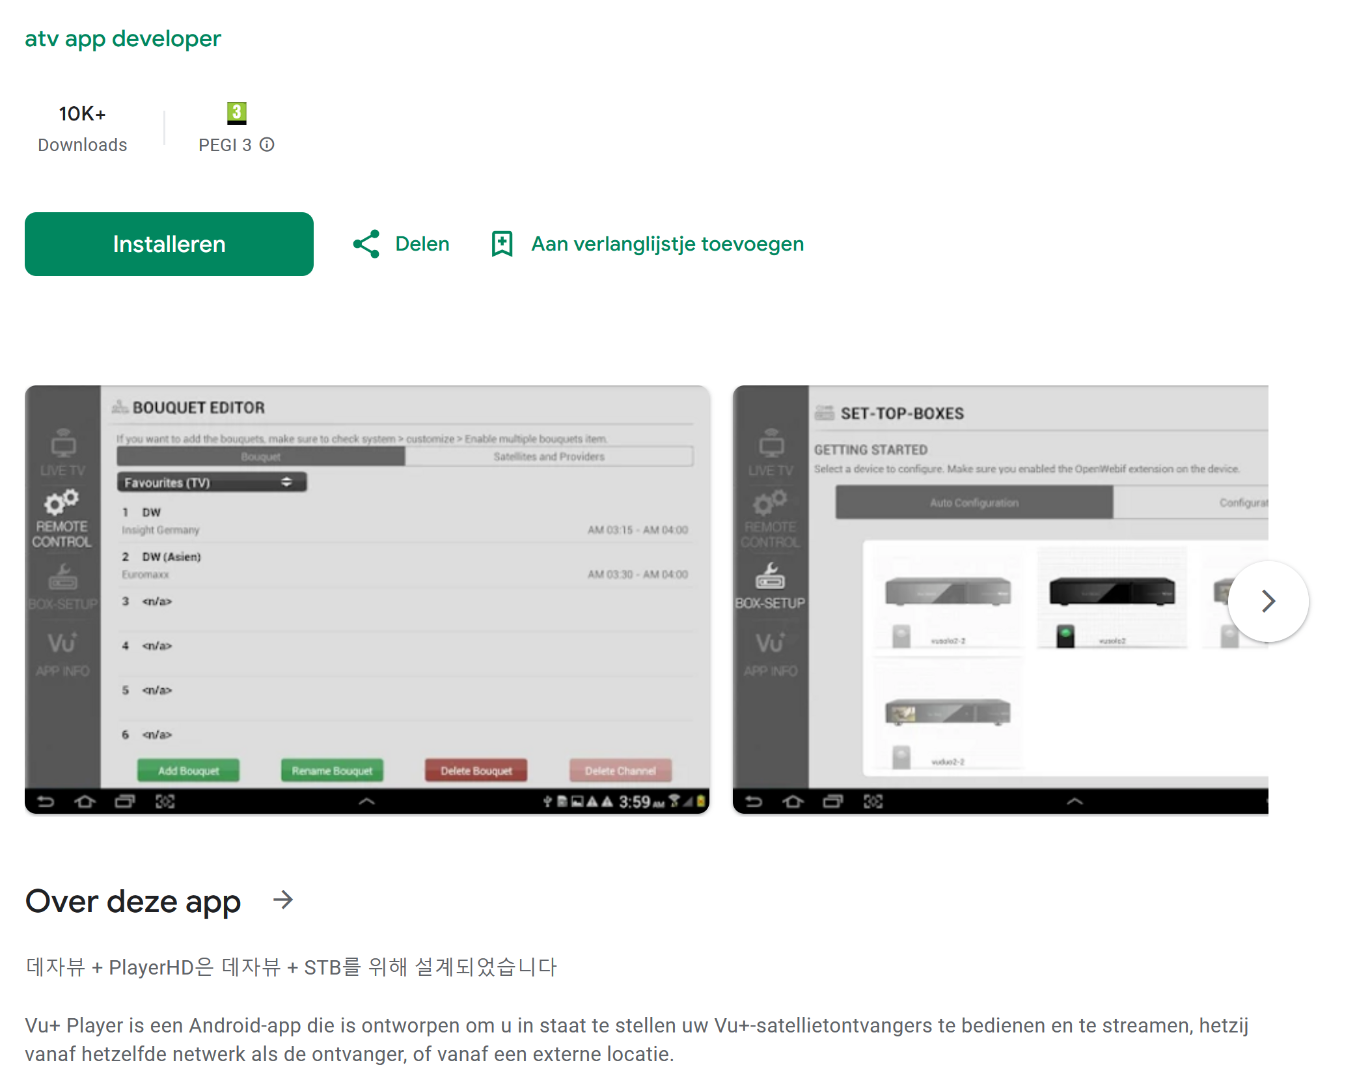Select Satellites and Providers tab in screenshot
This screenshot has height=1080, width=1357.
click(x=549, y=456)
